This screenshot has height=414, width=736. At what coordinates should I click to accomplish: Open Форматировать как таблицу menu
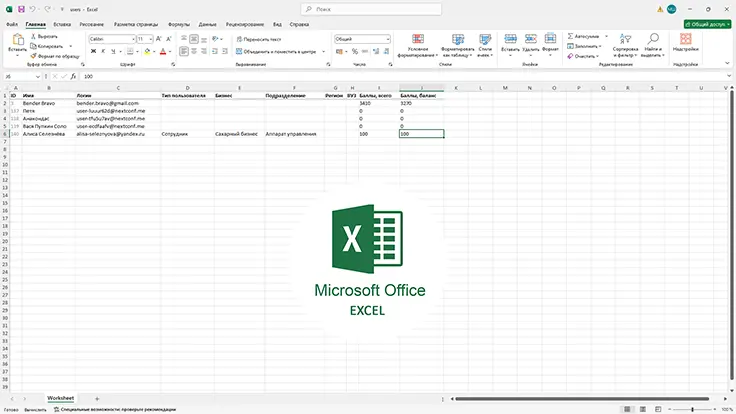pos(458,46)
